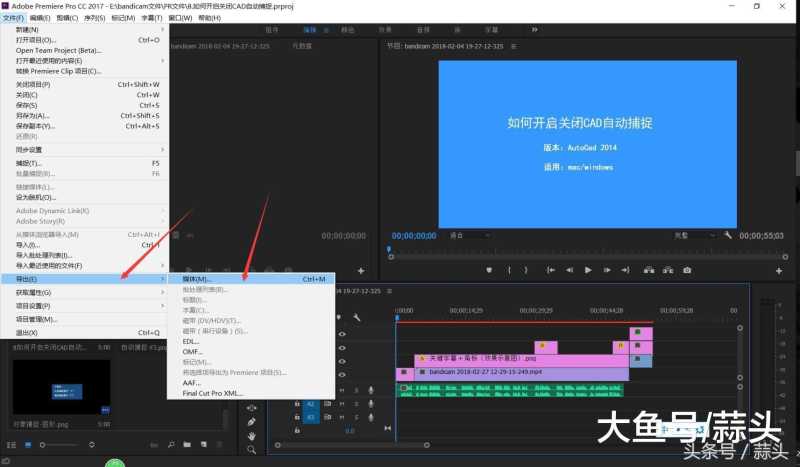This screenshot has height=467, width=800.
Task: Choose AAF... in export submenu
Action: [251, 383]
